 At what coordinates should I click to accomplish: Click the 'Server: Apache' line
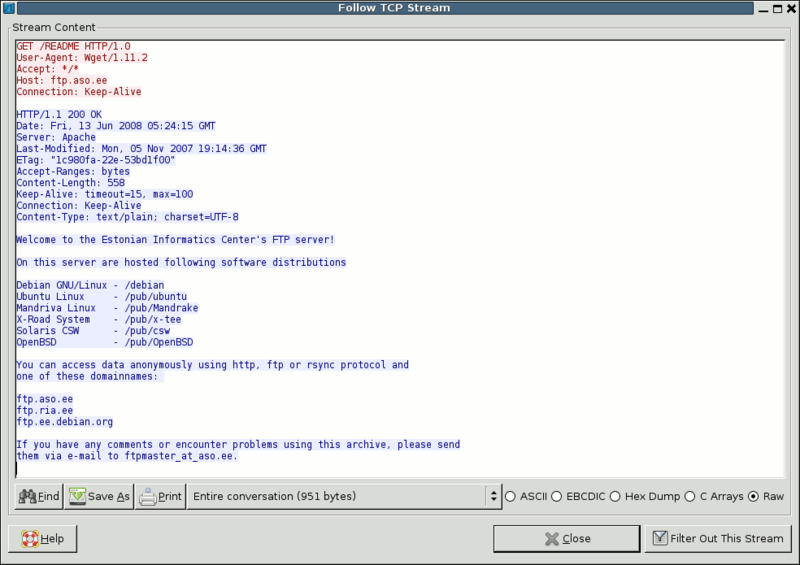tap(56, 137)
